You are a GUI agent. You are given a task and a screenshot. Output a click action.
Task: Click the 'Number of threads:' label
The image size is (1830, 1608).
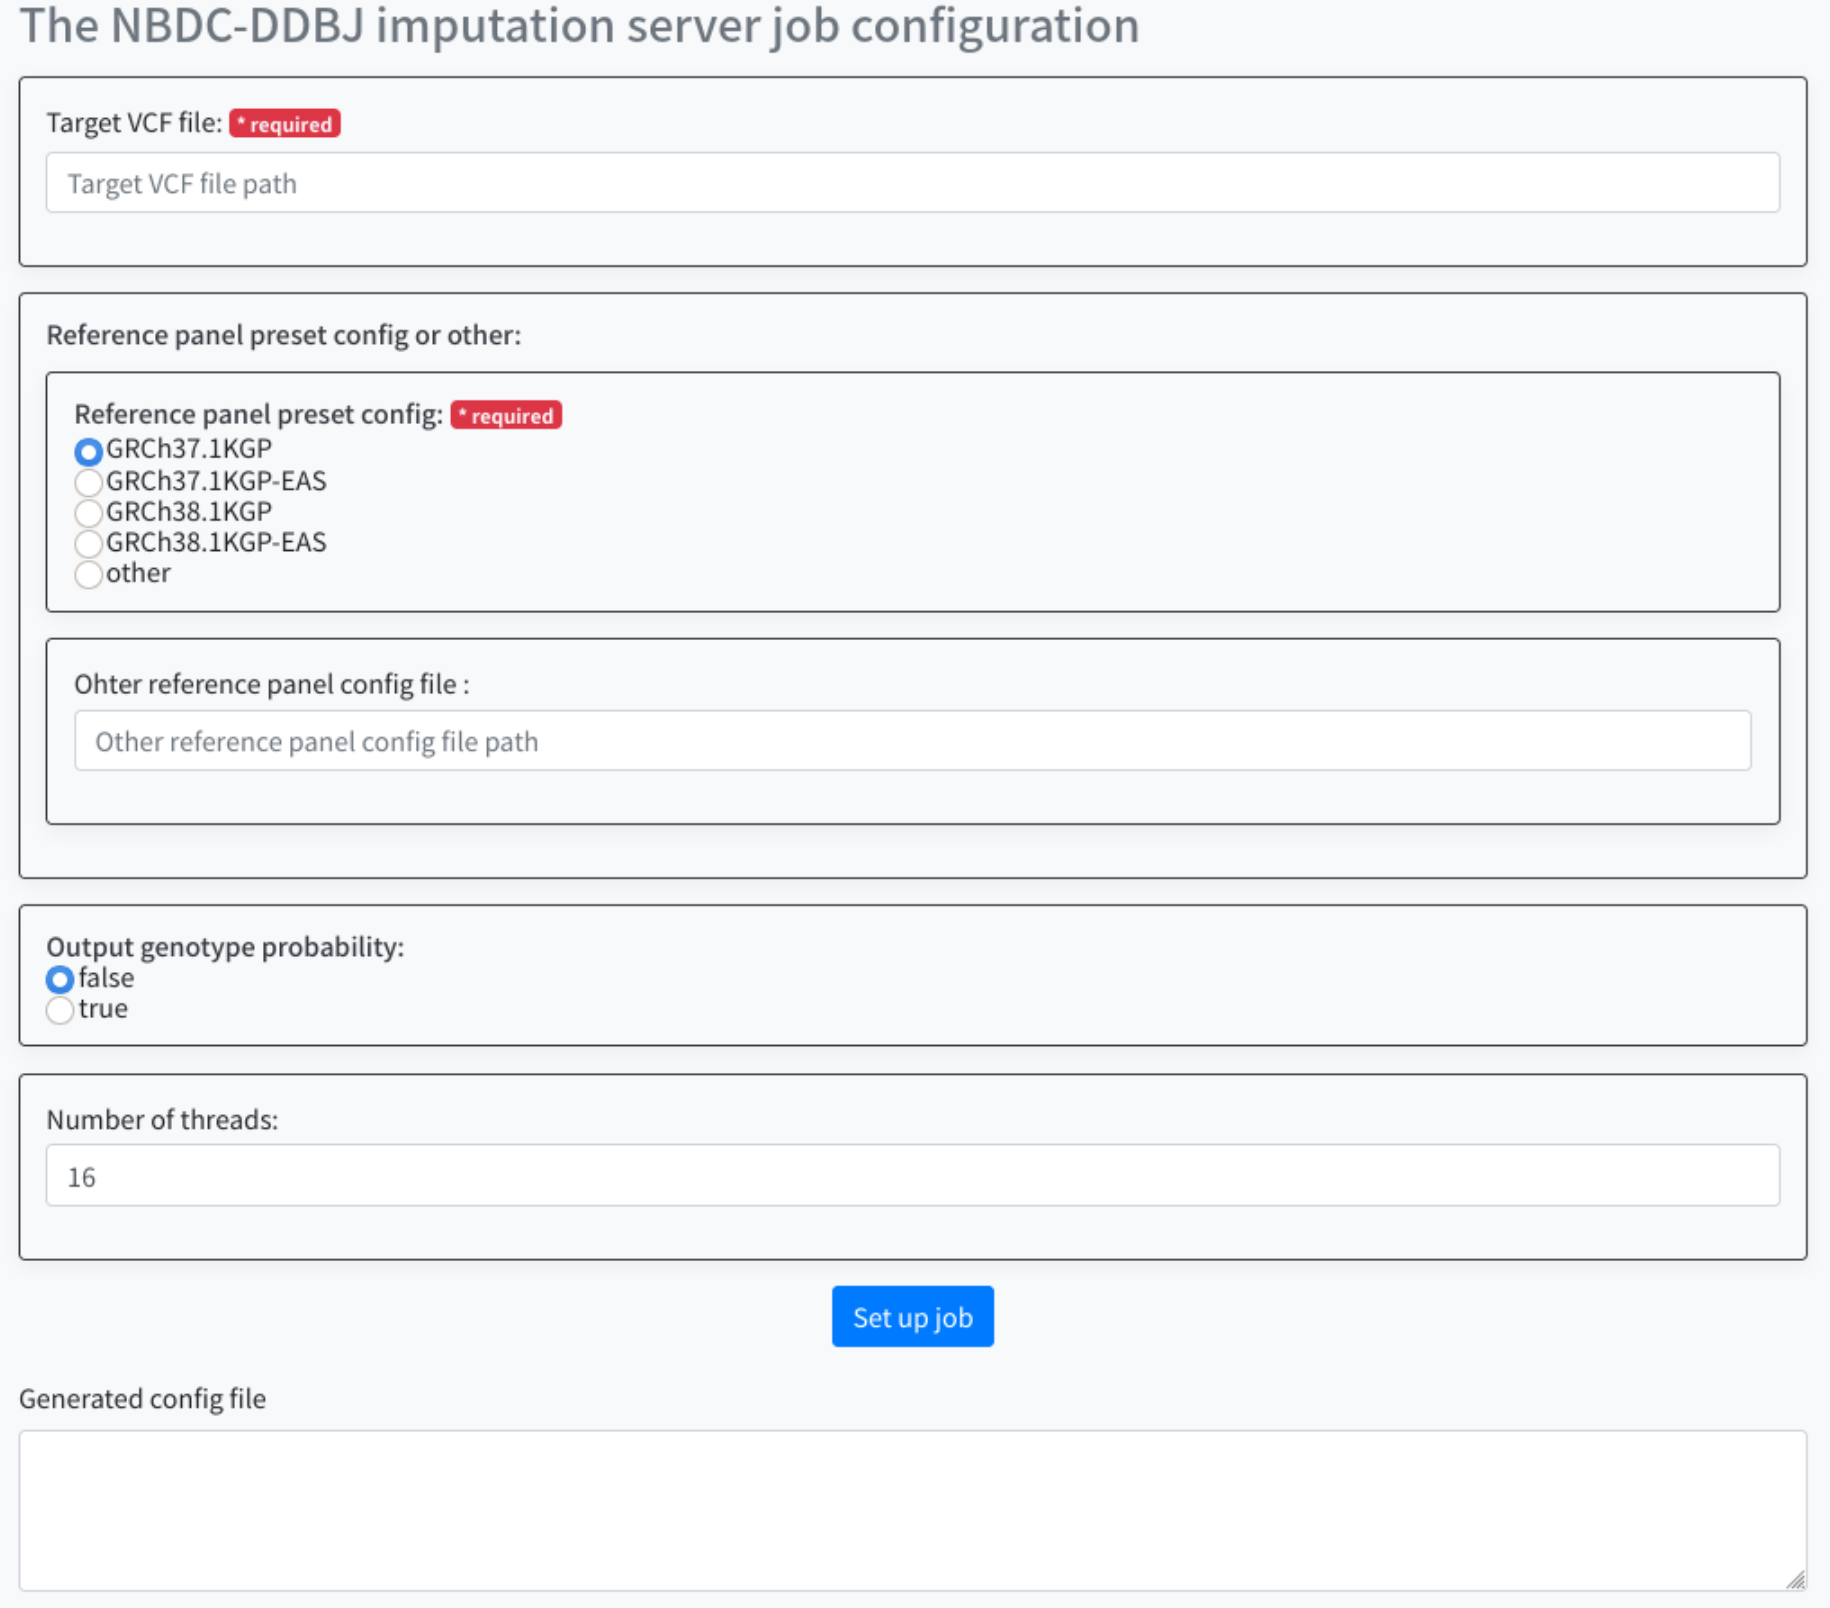pyautogui.click(x=162, y=1120)
